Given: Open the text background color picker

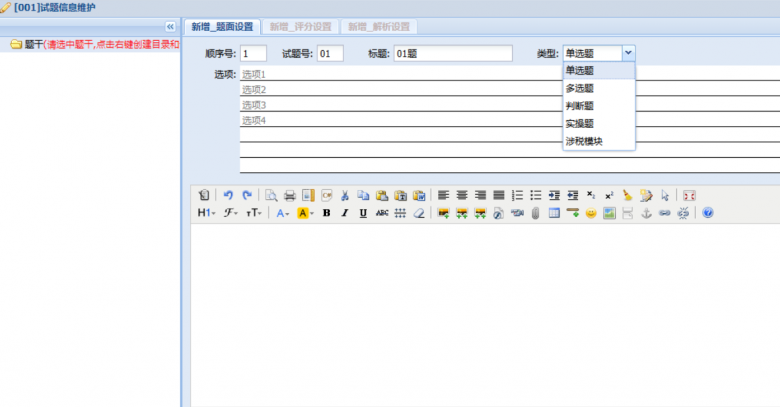Looking at the screenshot, I should 304,213.
